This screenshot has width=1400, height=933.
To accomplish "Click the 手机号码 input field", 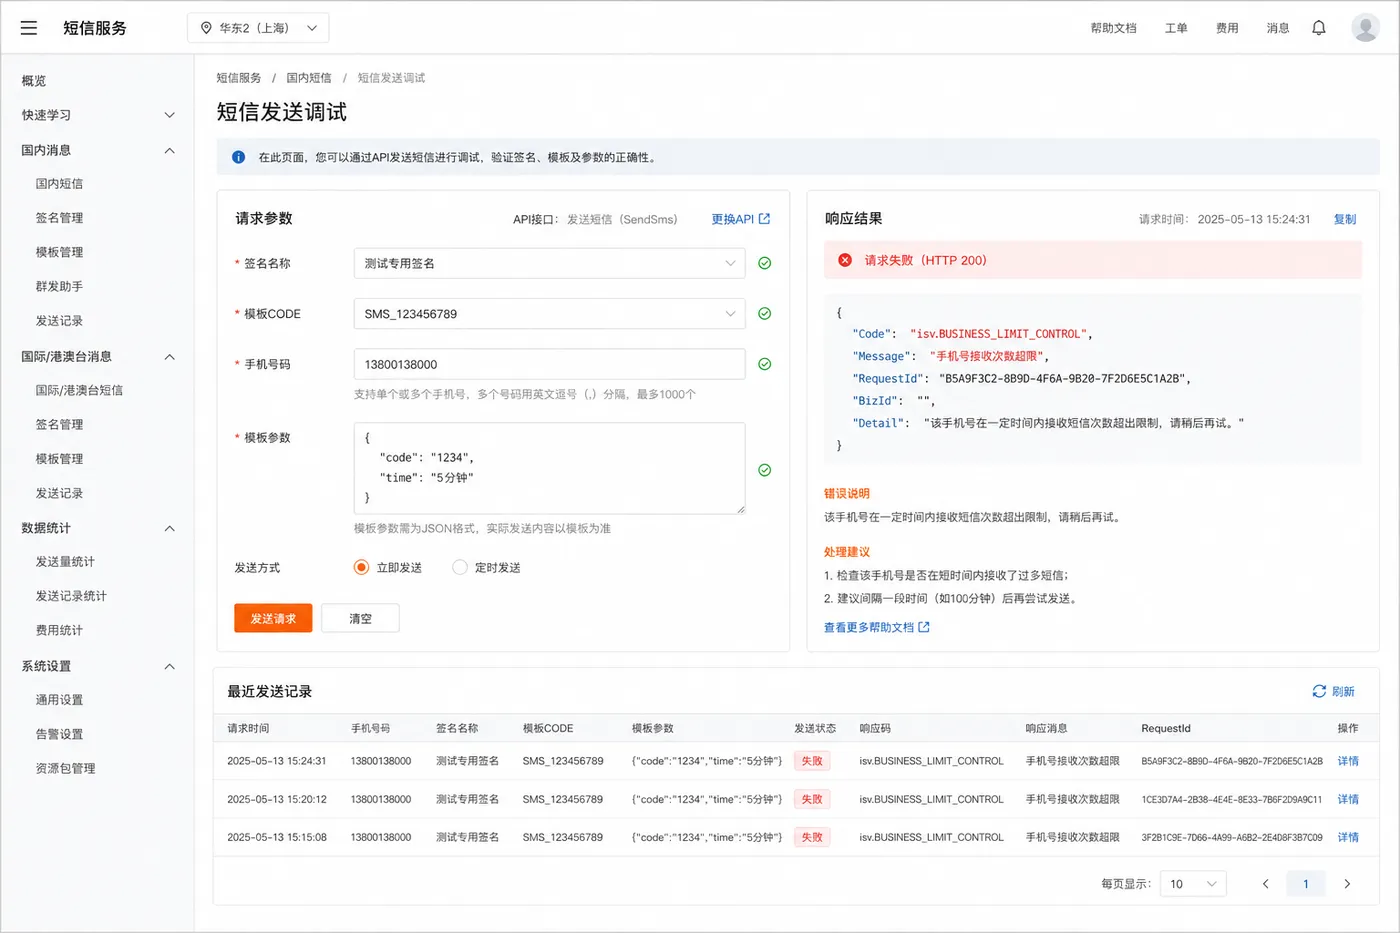I will 549,364.
